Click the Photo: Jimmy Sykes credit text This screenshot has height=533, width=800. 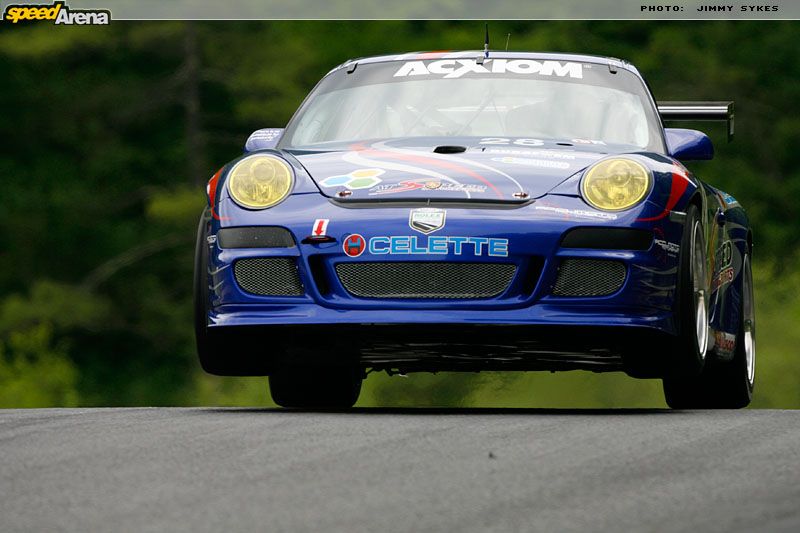(x=709, y=9)
